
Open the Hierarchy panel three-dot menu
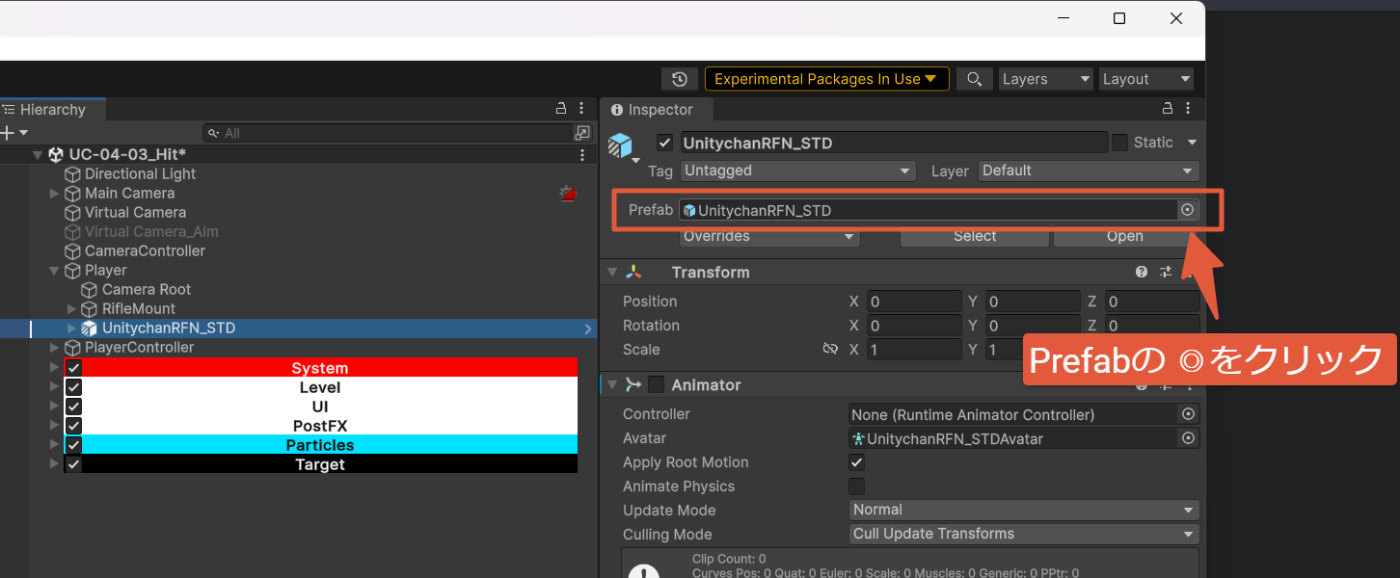[583, 109]
